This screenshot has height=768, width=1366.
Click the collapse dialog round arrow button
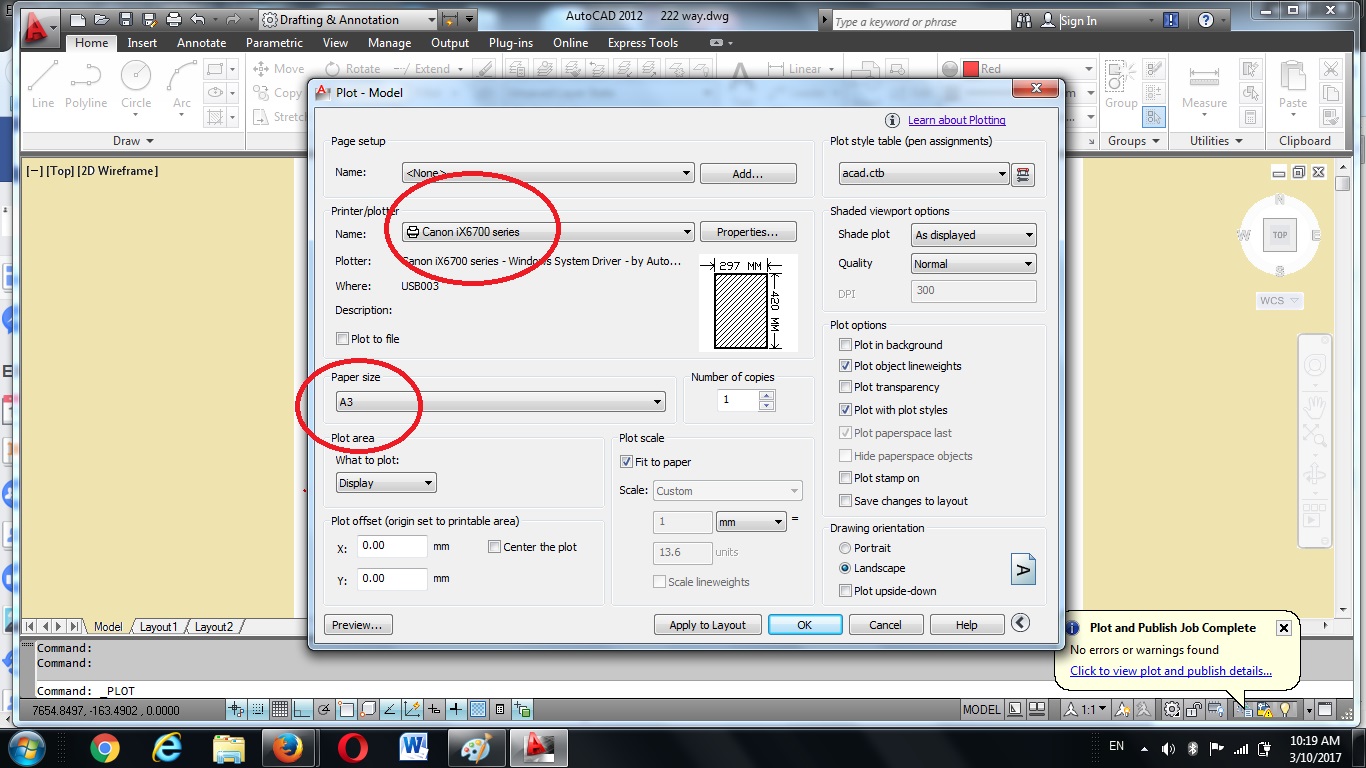pos(1020,623)
